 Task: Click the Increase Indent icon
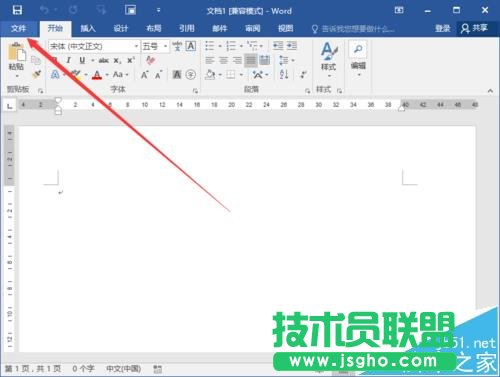click(292, 46)
